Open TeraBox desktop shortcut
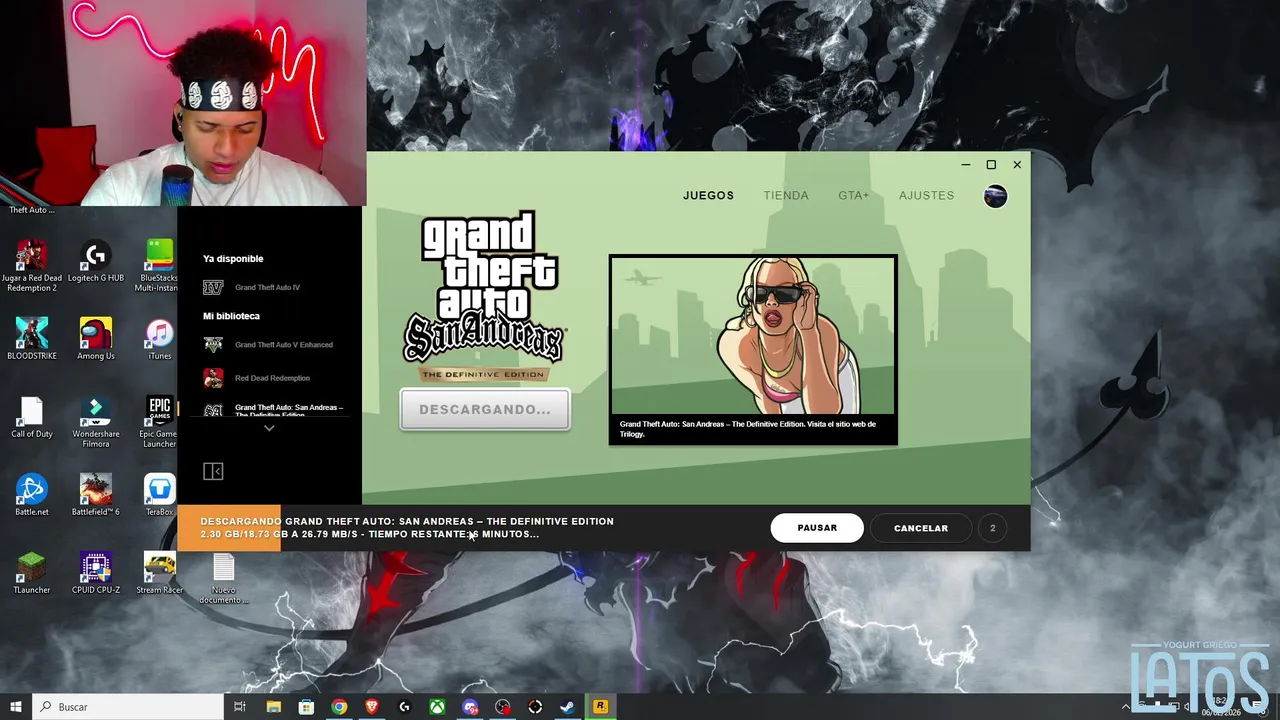The image size is (1280, 720). click(x=159, y=495)
